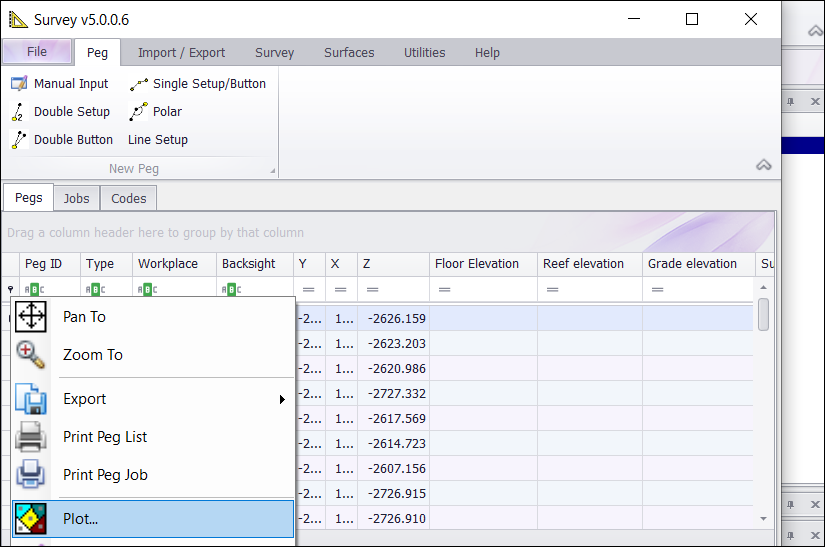
Task: Click the Single Setup/Button icon
Action: click(139, 85)
